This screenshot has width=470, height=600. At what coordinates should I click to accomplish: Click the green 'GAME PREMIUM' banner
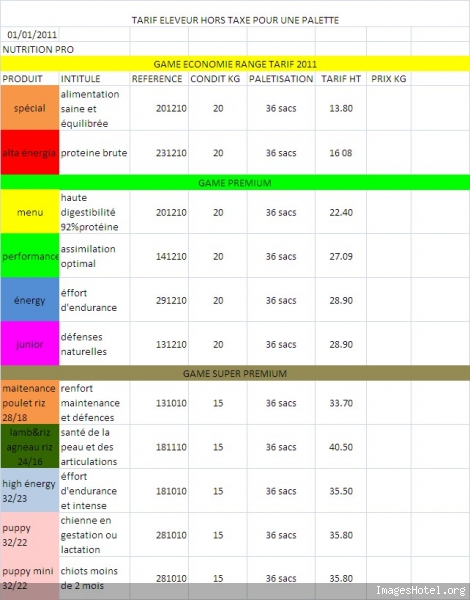point(235,183)
